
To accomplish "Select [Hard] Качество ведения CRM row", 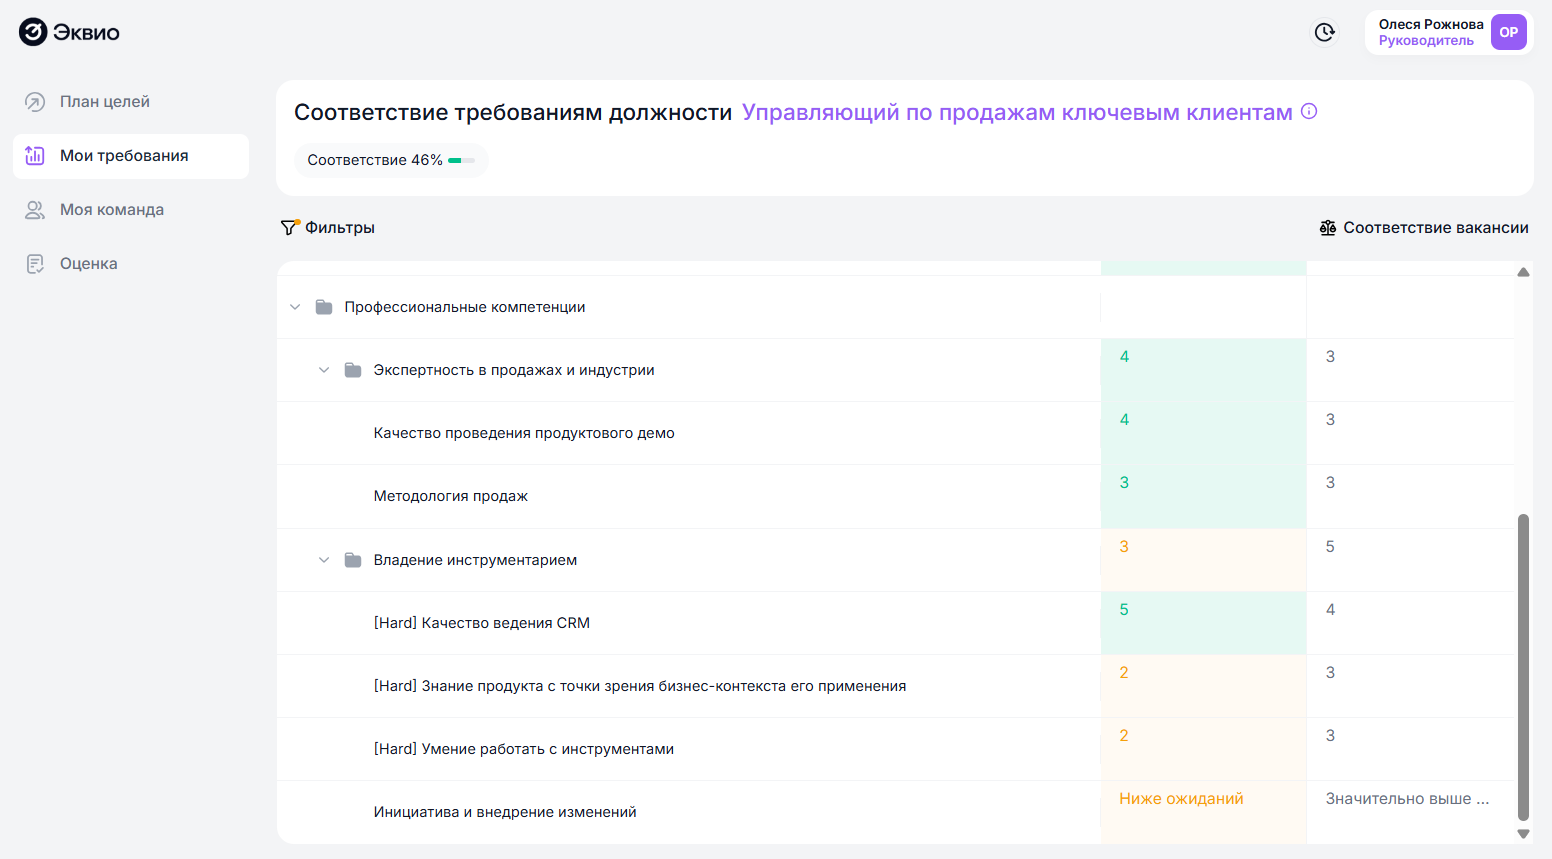I will tap(895, 623).
